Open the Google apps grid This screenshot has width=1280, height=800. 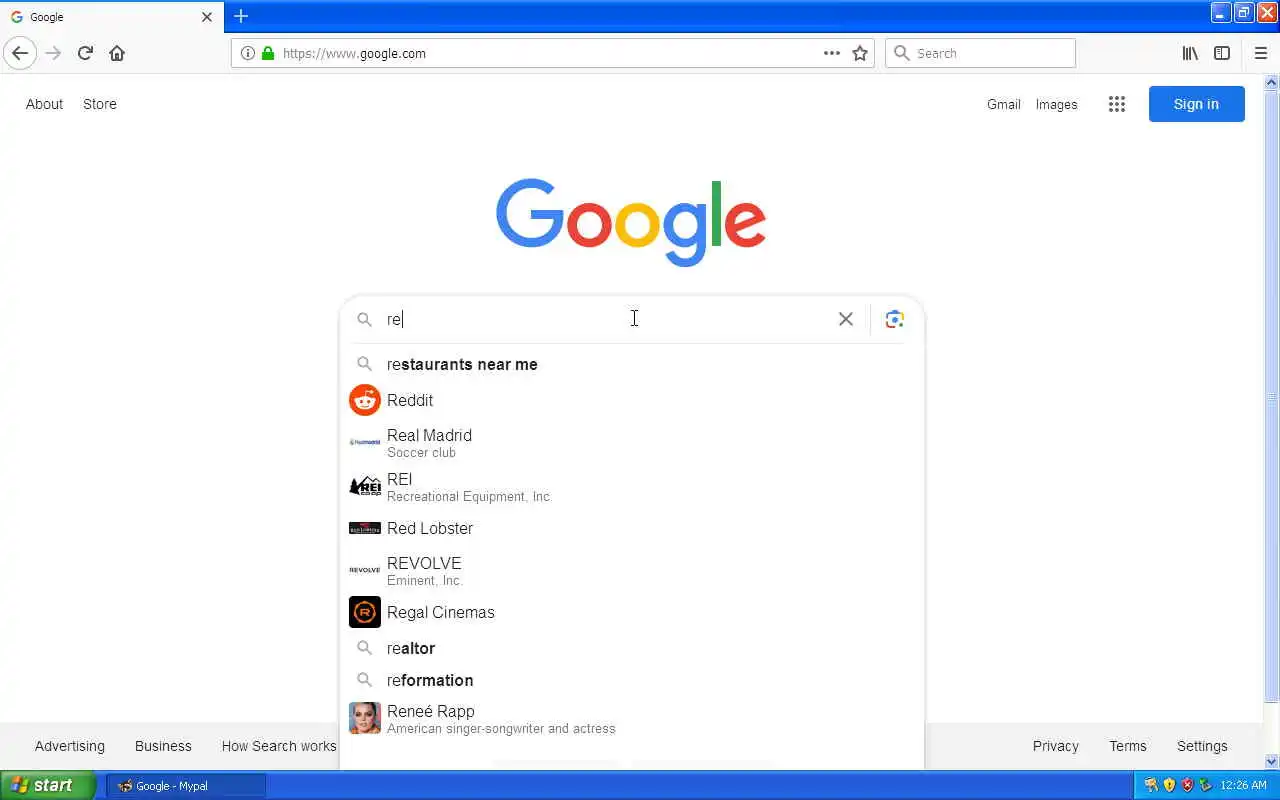[x=1117, y=104]
